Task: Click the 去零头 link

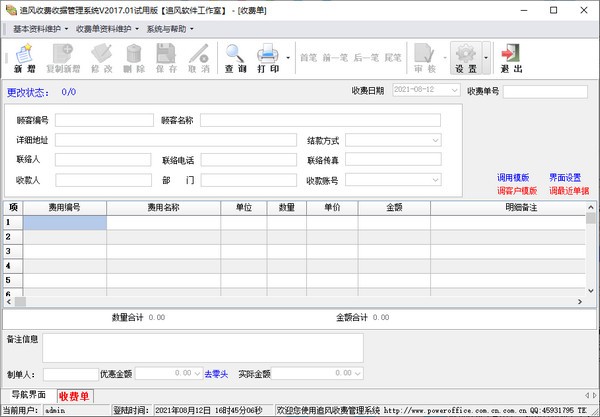Action: tap(216, 374)
